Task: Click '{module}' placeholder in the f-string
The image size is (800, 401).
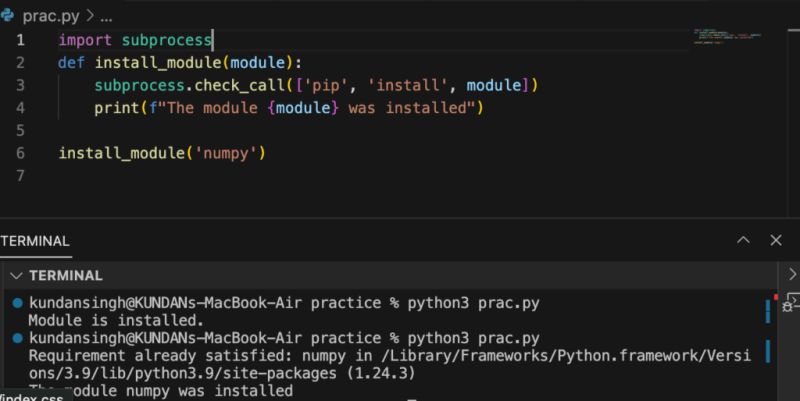Action: (303, 108)
